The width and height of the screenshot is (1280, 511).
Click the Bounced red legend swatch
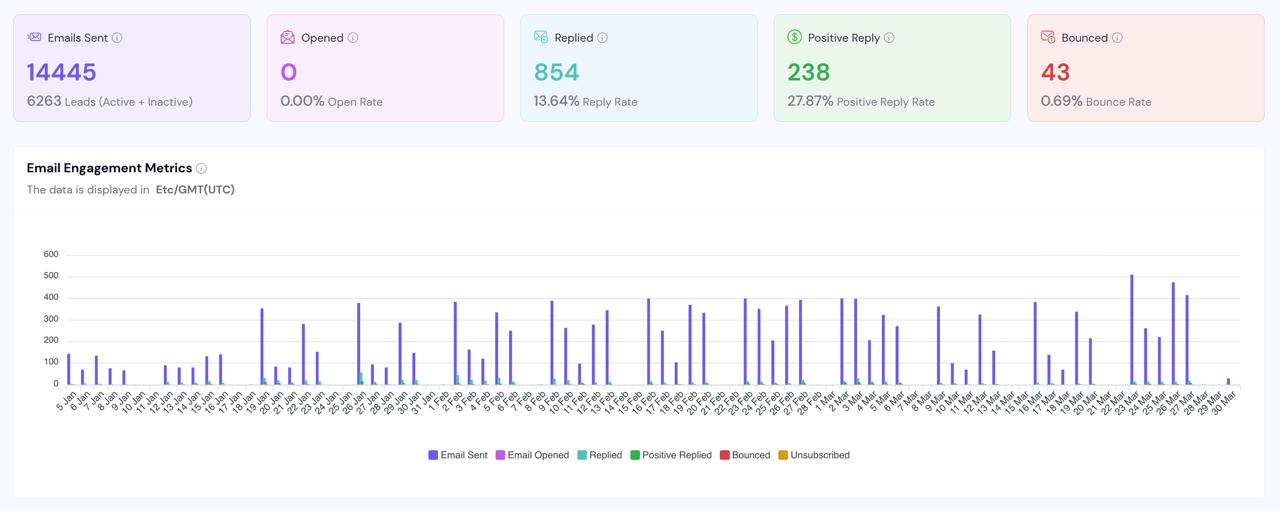[725, 455]
